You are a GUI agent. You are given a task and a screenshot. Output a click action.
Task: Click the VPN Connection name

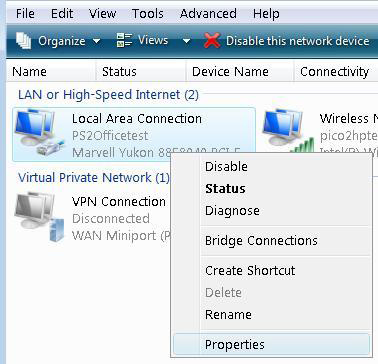pyautogui.click(x=119, y=201)
